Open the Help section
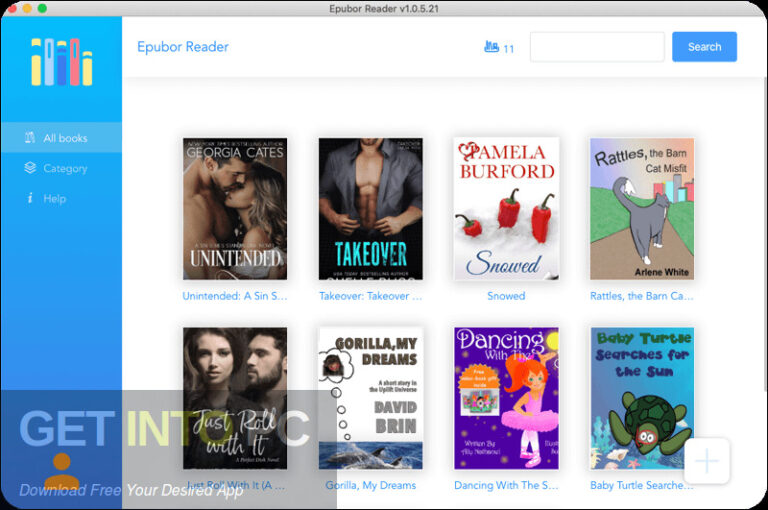The image size is (768, 510). (61, 198)
